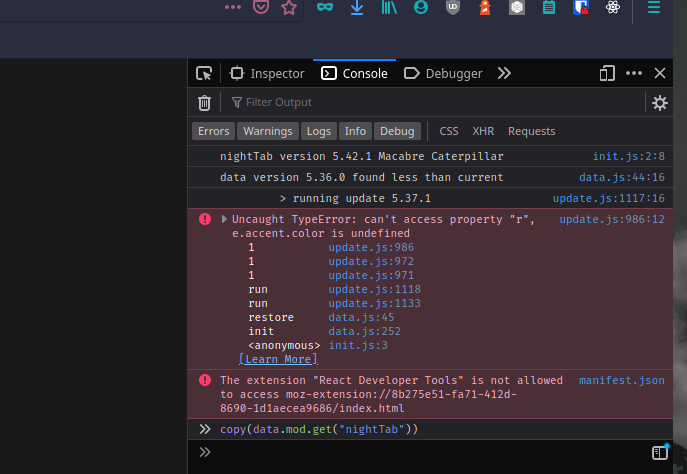The height and width of the screenshot is (474, 687).
Task: Open the Debugger tab
Action: (443, 73)
